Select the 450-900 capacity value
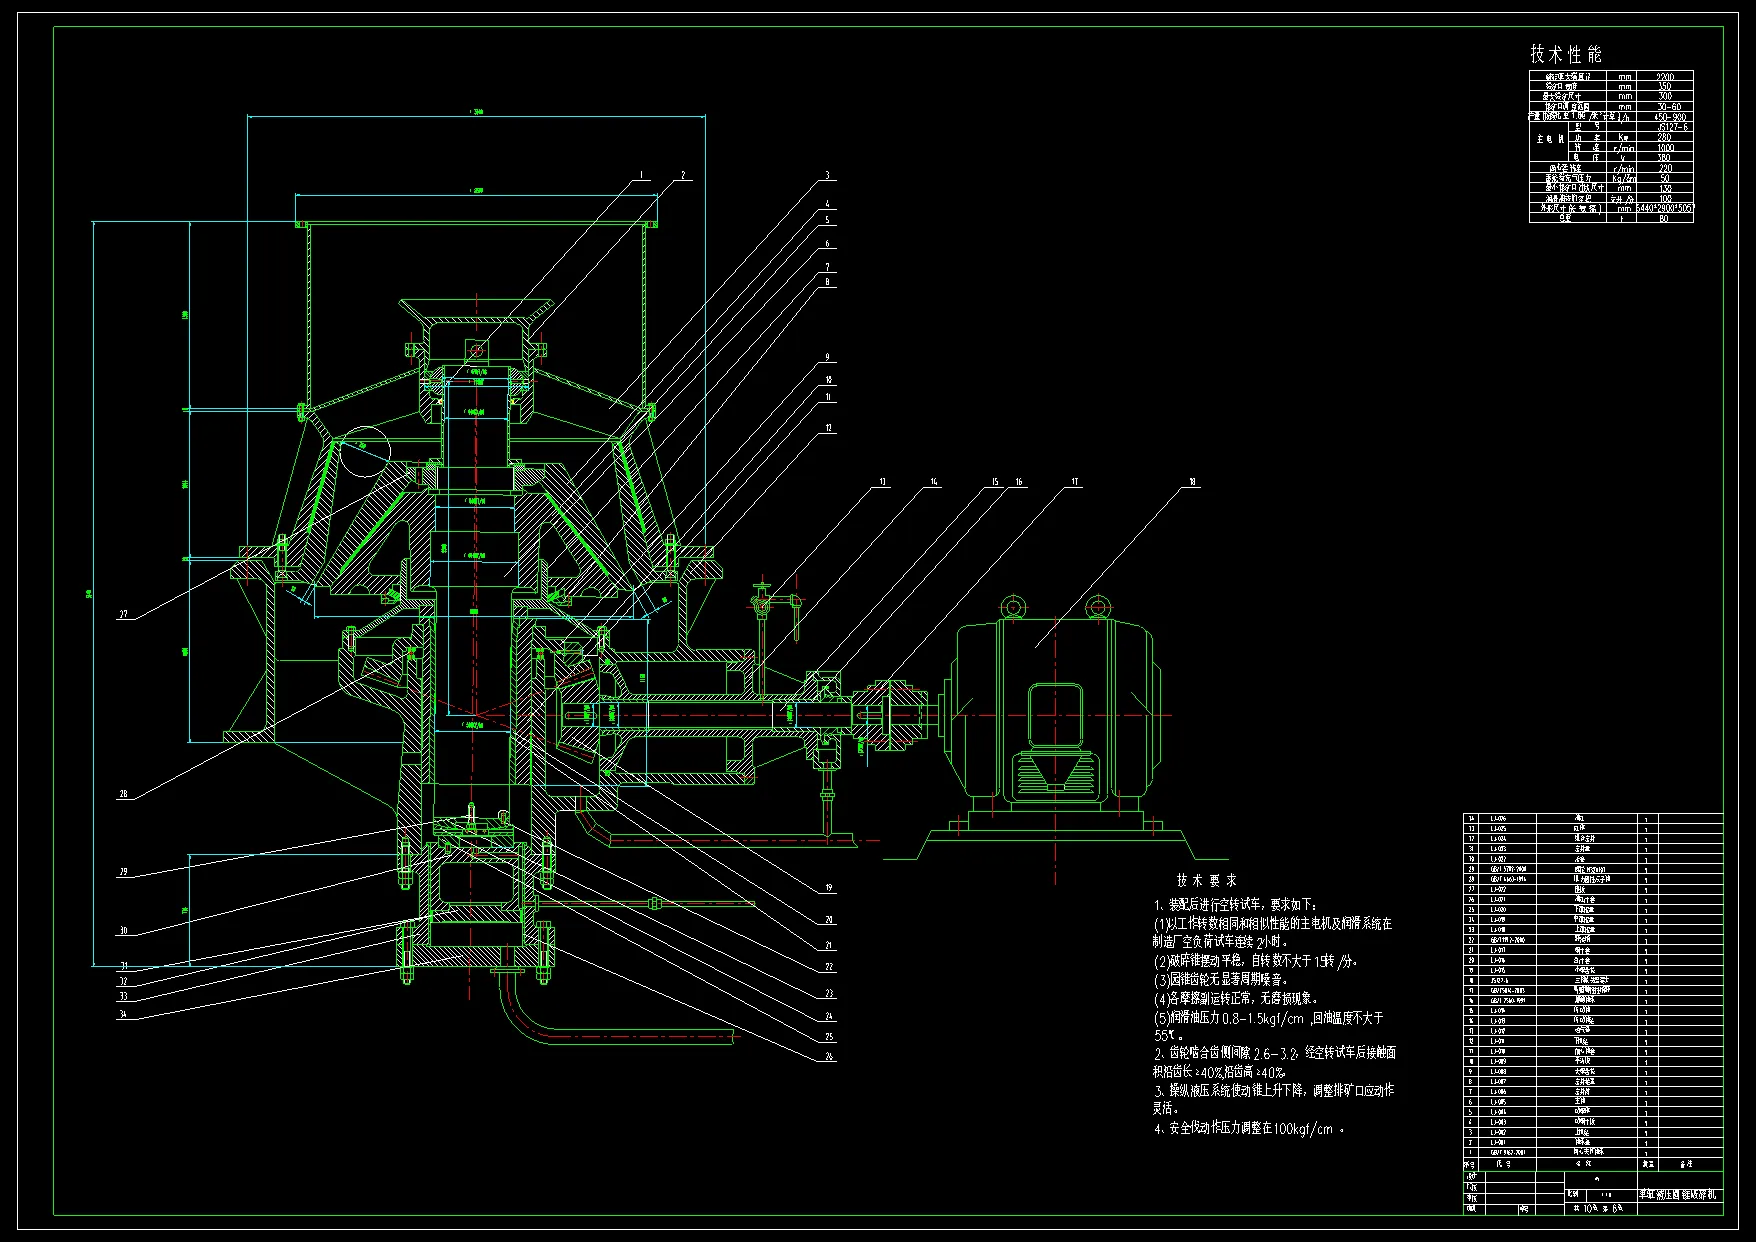Image resolution: width=1756 pixels, height=1242 pixels. 1670,117
